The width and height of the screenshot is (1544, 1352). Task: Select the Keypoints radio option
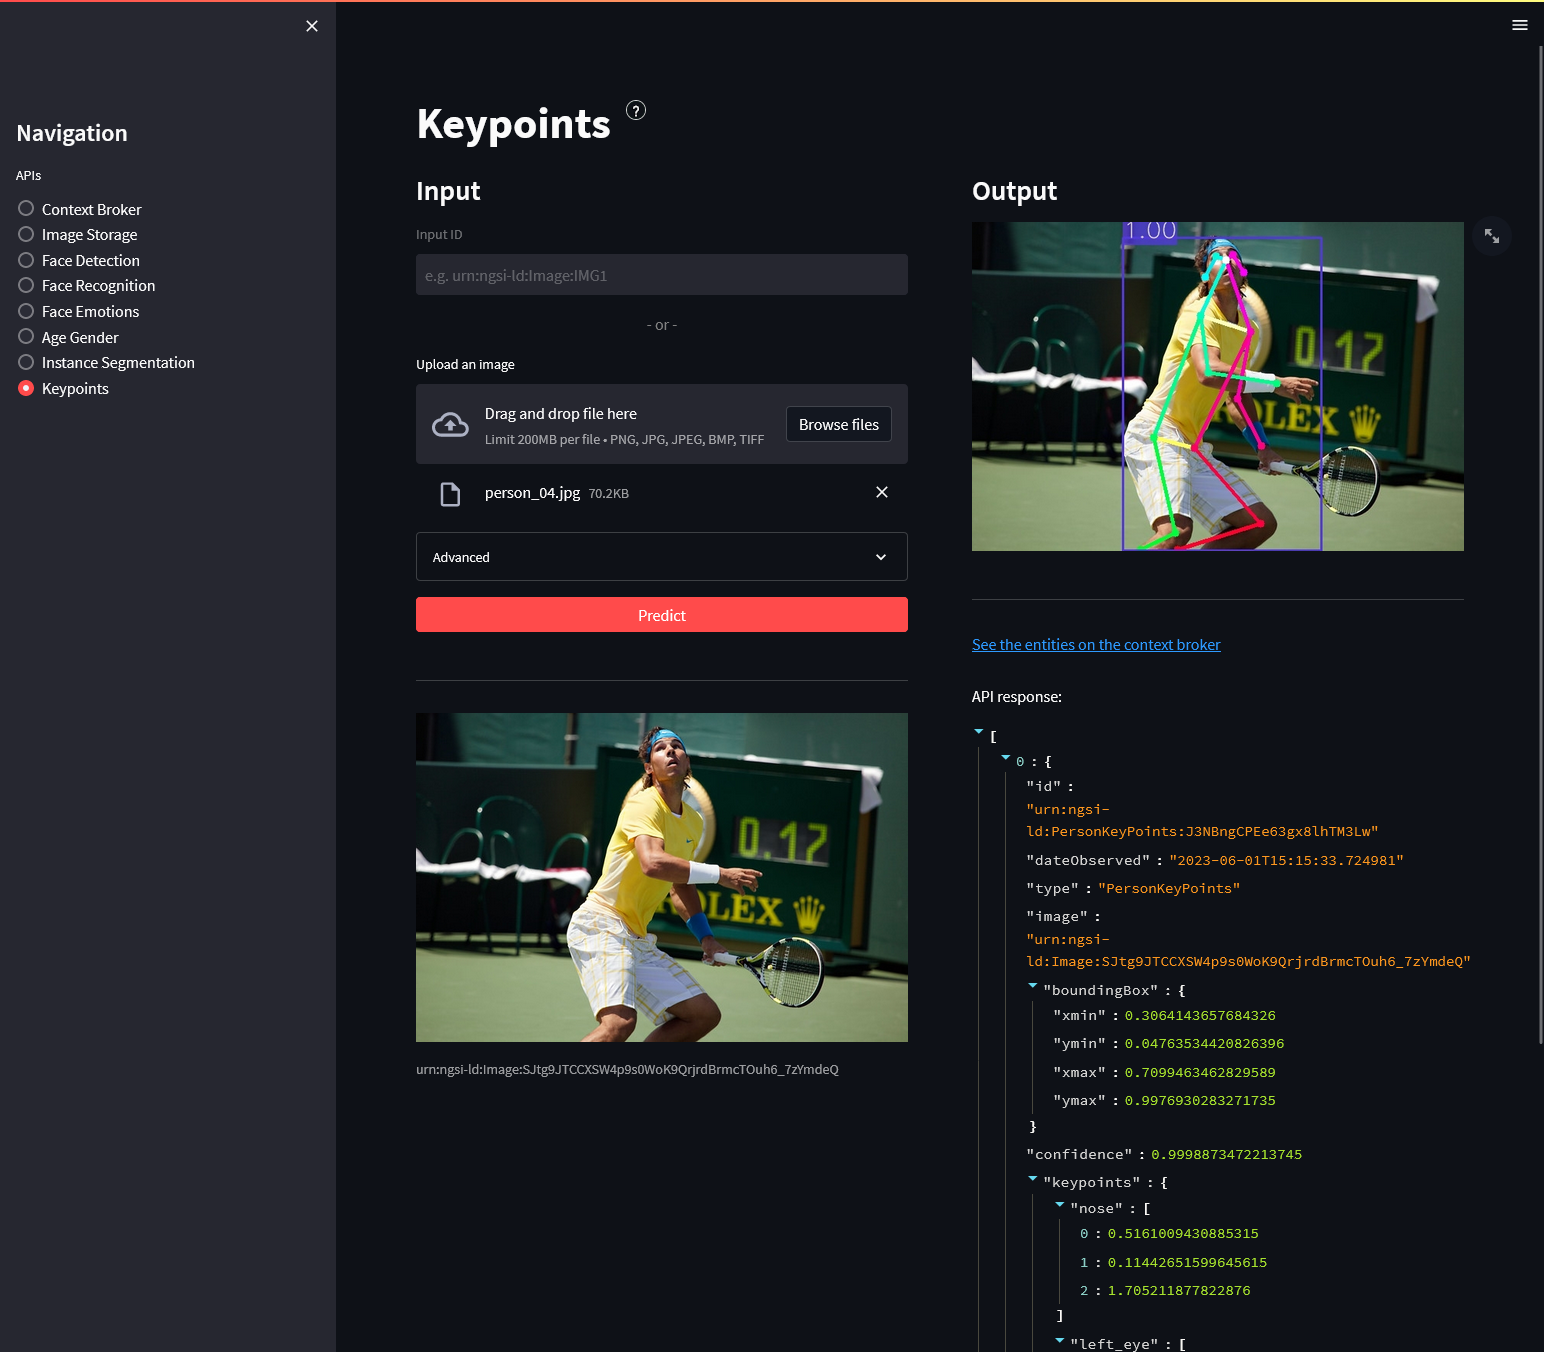[63, 388]
